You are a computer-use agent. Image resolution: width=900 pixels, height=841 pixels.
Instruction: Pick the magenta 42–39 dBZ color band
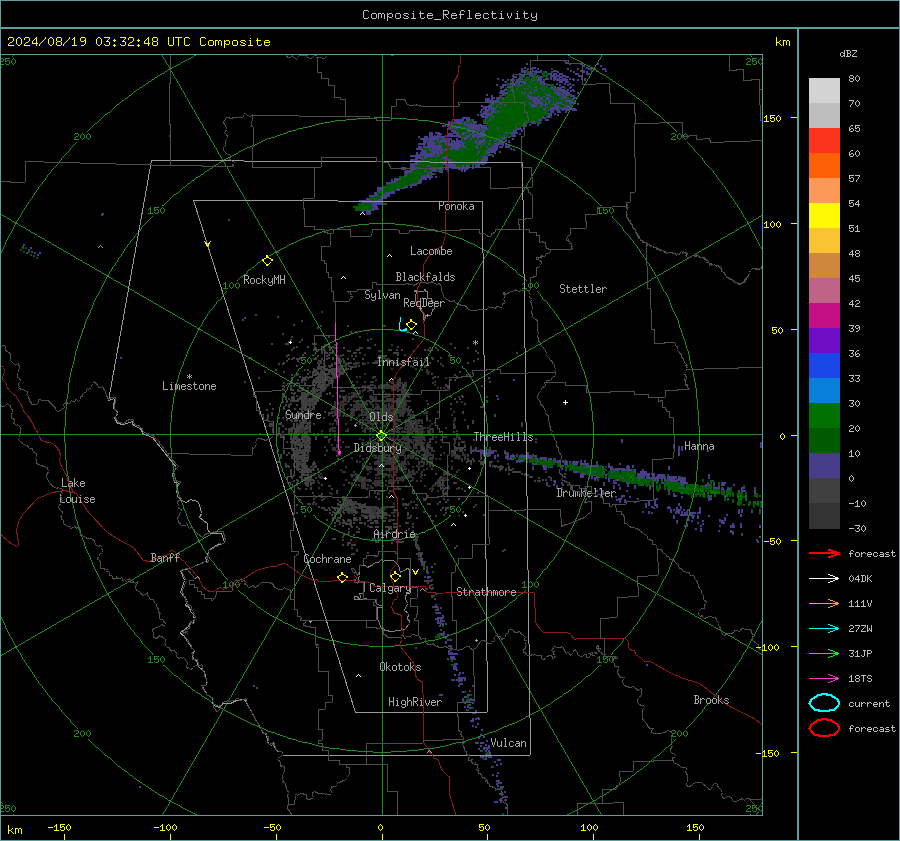click(x=824, y=316)
